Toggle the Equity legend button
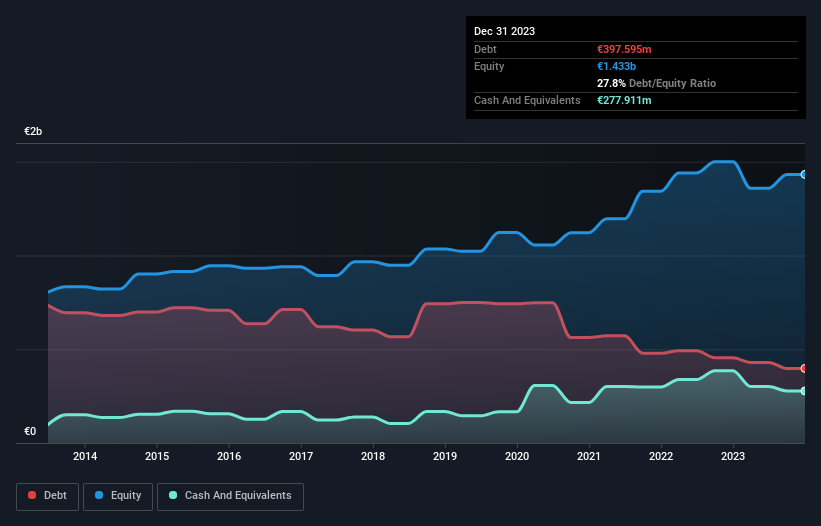821x526 pixels. (x=118, y=496)
